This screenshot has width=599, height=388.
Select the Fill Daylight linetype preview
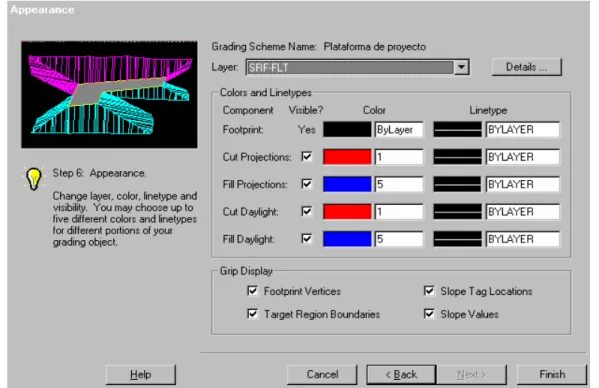tap(457, 239)
